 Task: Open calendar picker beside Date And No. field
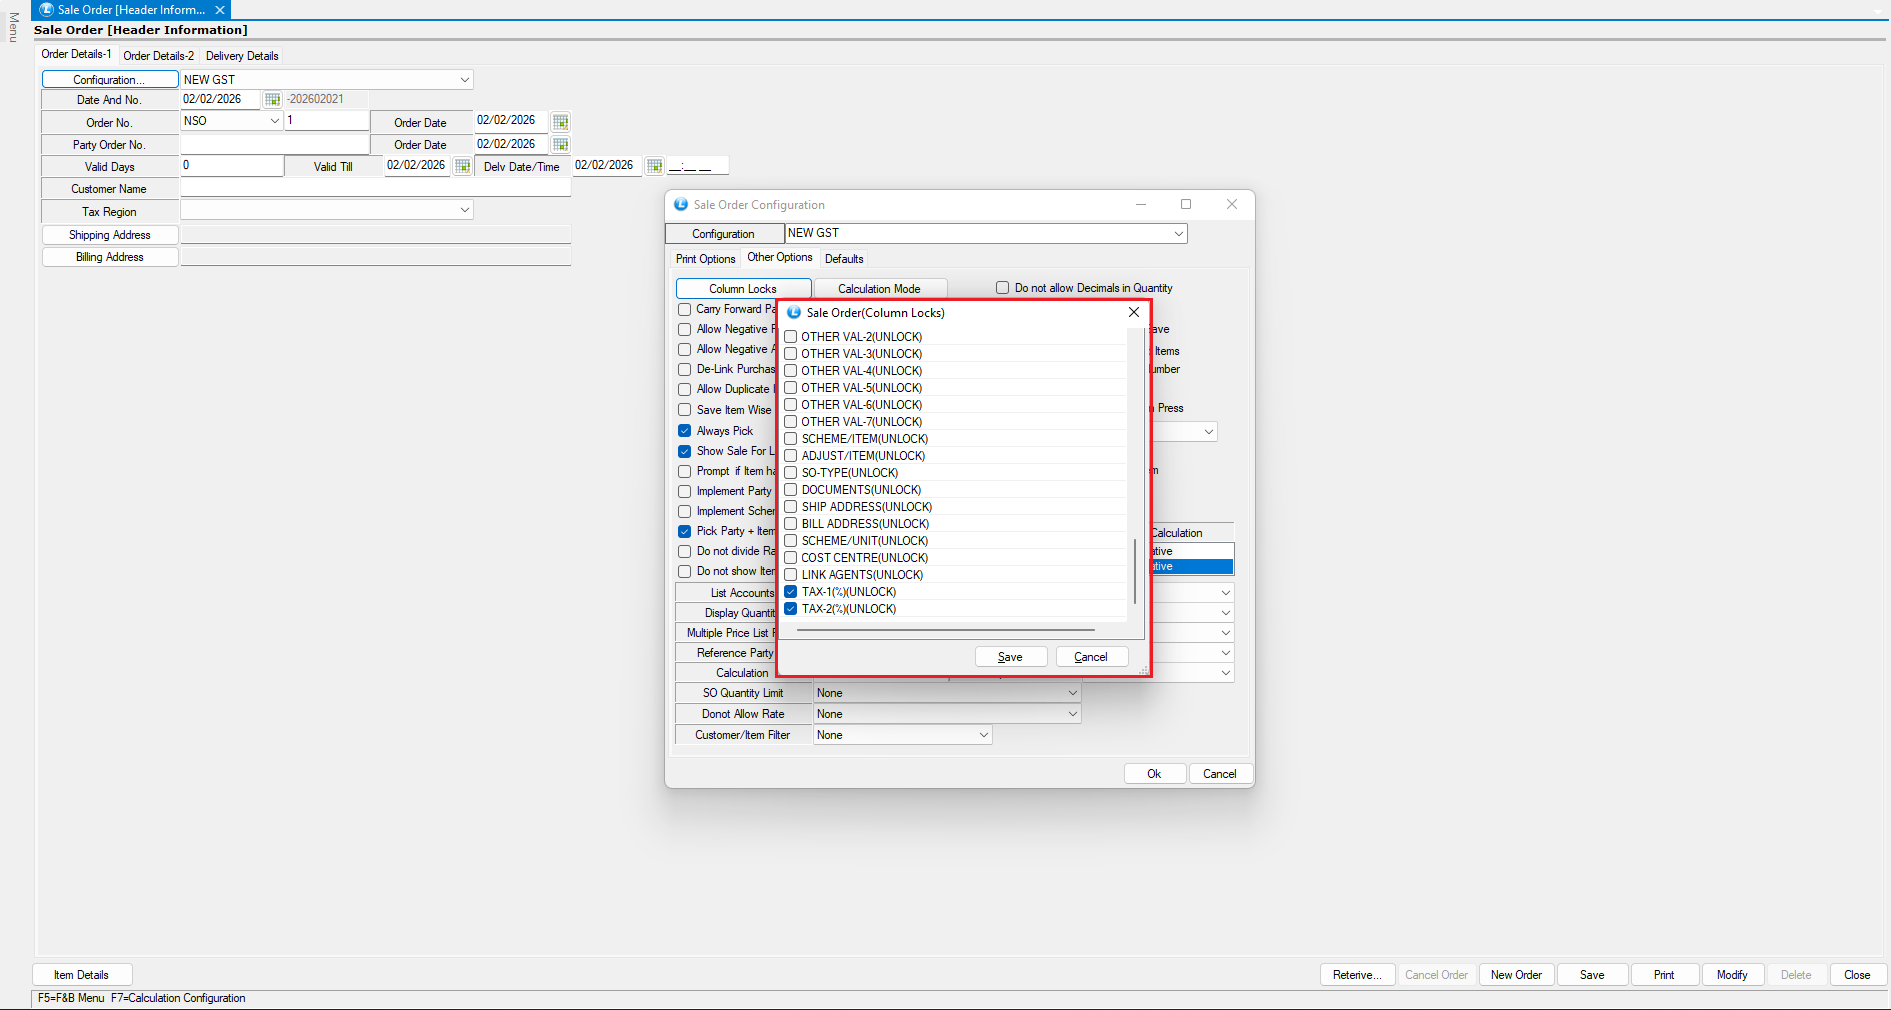pyautogui.click(x=272, y=100)
